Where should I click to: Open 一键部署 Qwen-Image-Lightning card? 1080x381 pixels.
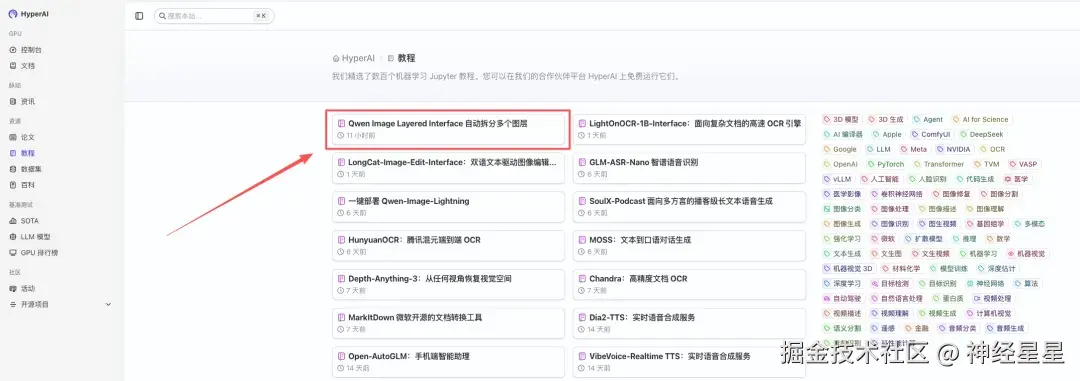(448, 207)
